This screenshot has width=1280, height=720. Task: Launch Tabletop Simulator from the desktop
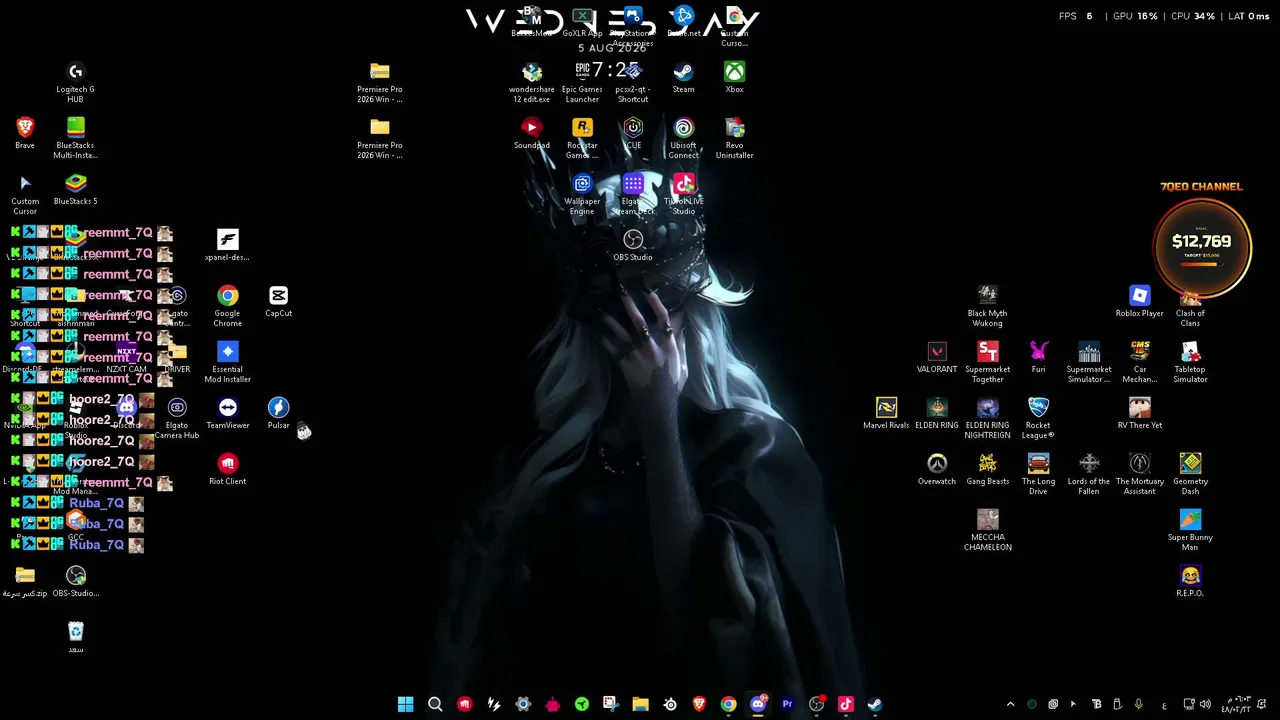pyautogui.click(x=1190, y=352)
